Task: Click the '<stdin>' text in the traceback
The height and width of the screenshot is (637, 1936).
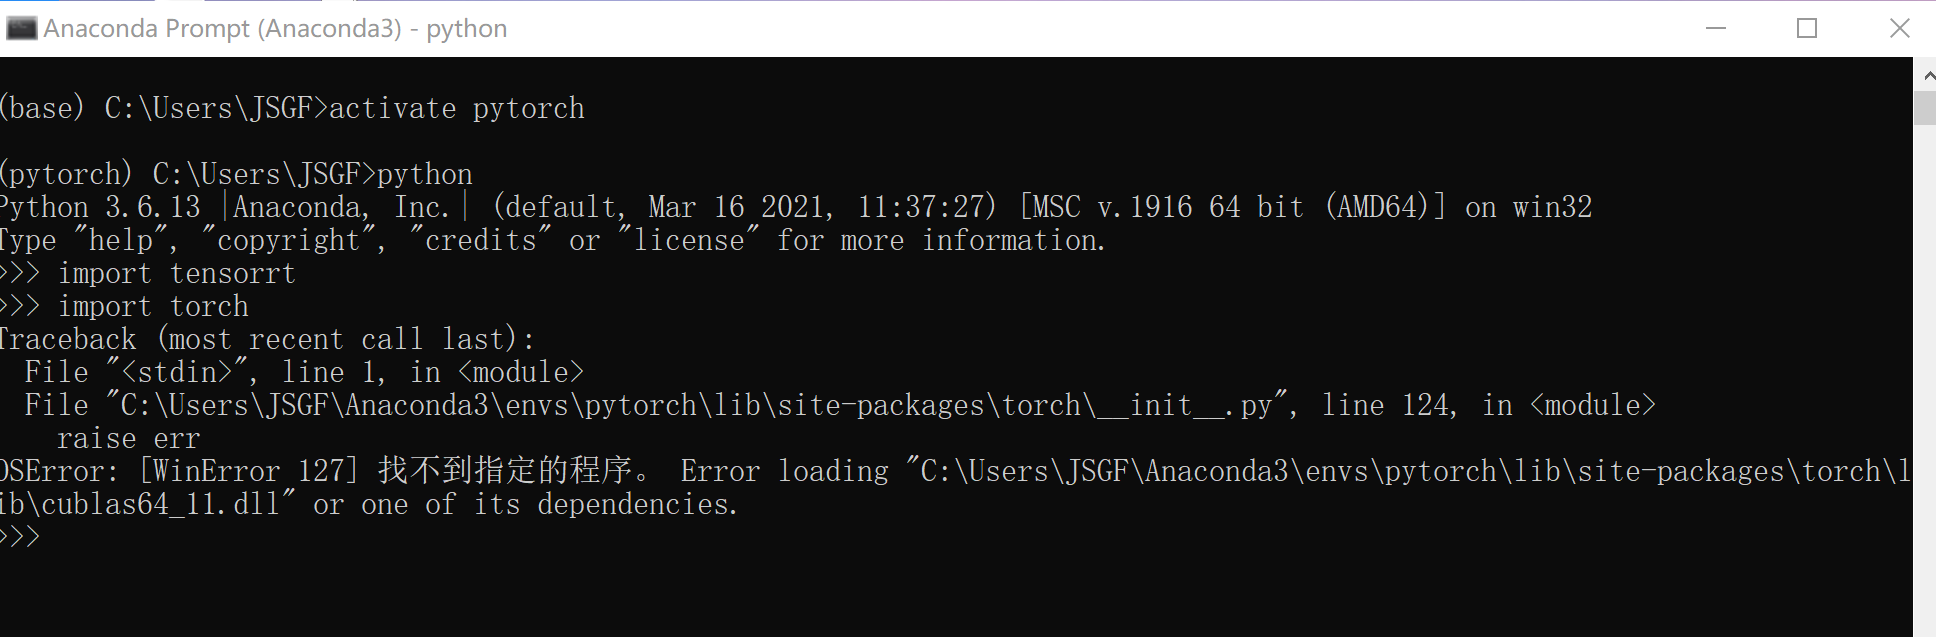Action: (x=176, y=372)
